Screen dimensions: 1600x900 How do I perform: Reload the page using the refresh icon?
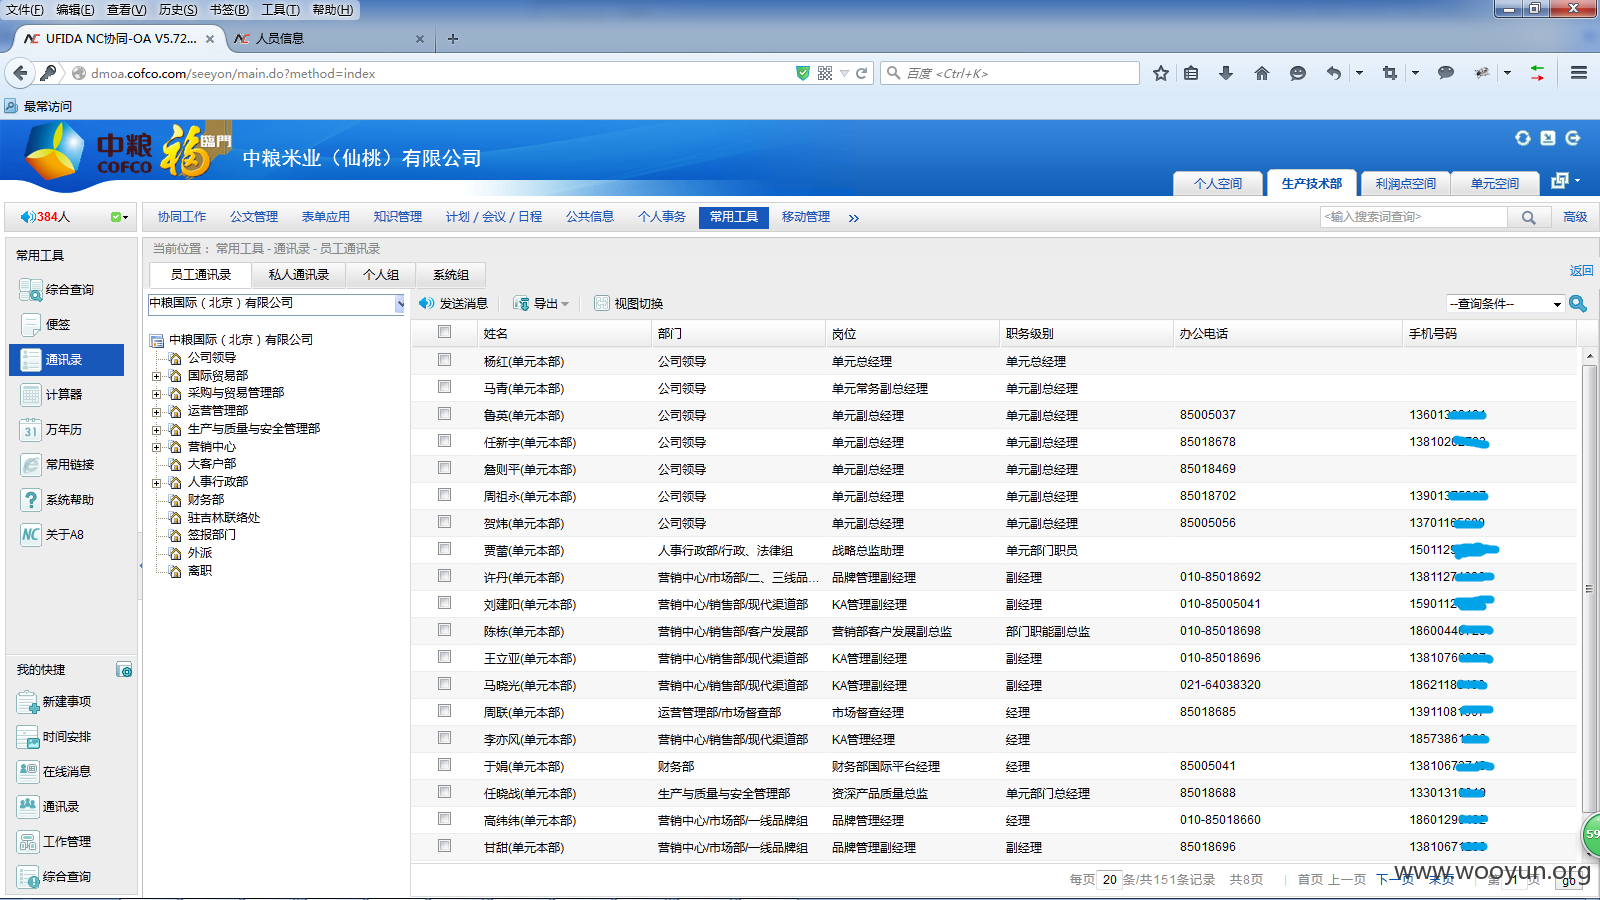pyautogui.click(x=861, y=73)
